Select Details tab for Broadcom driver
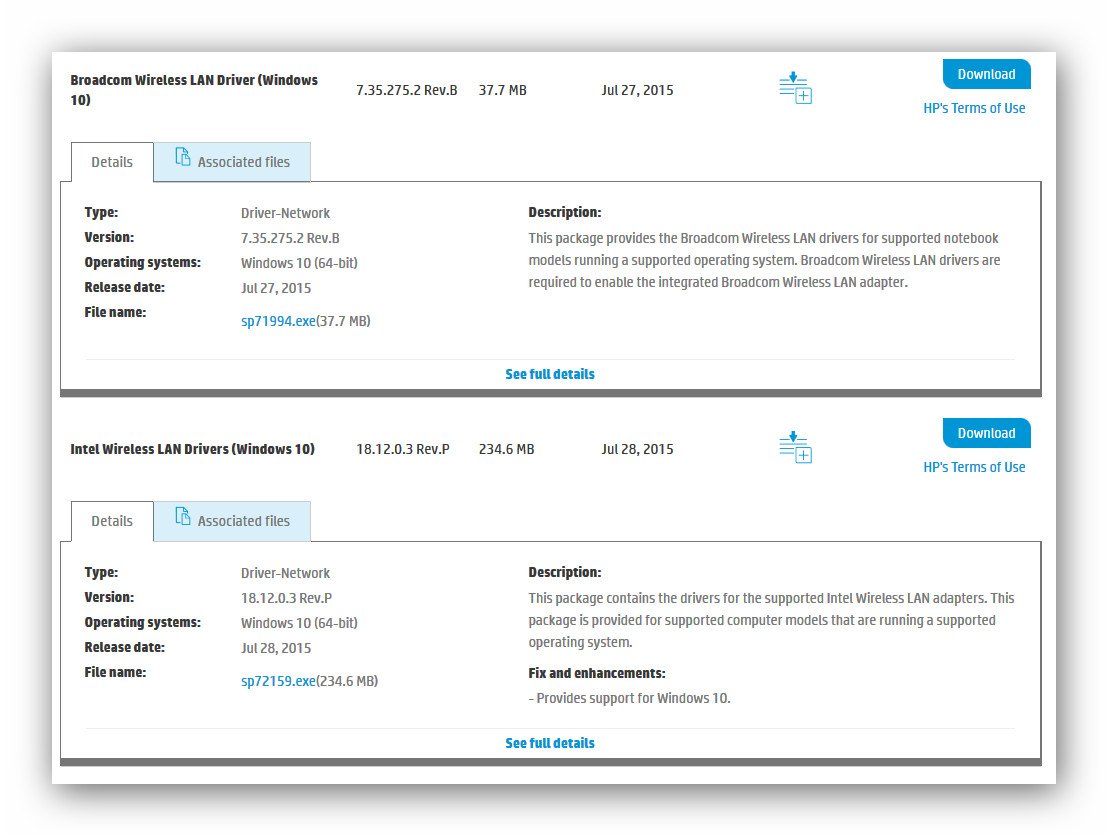 (112, 162)
